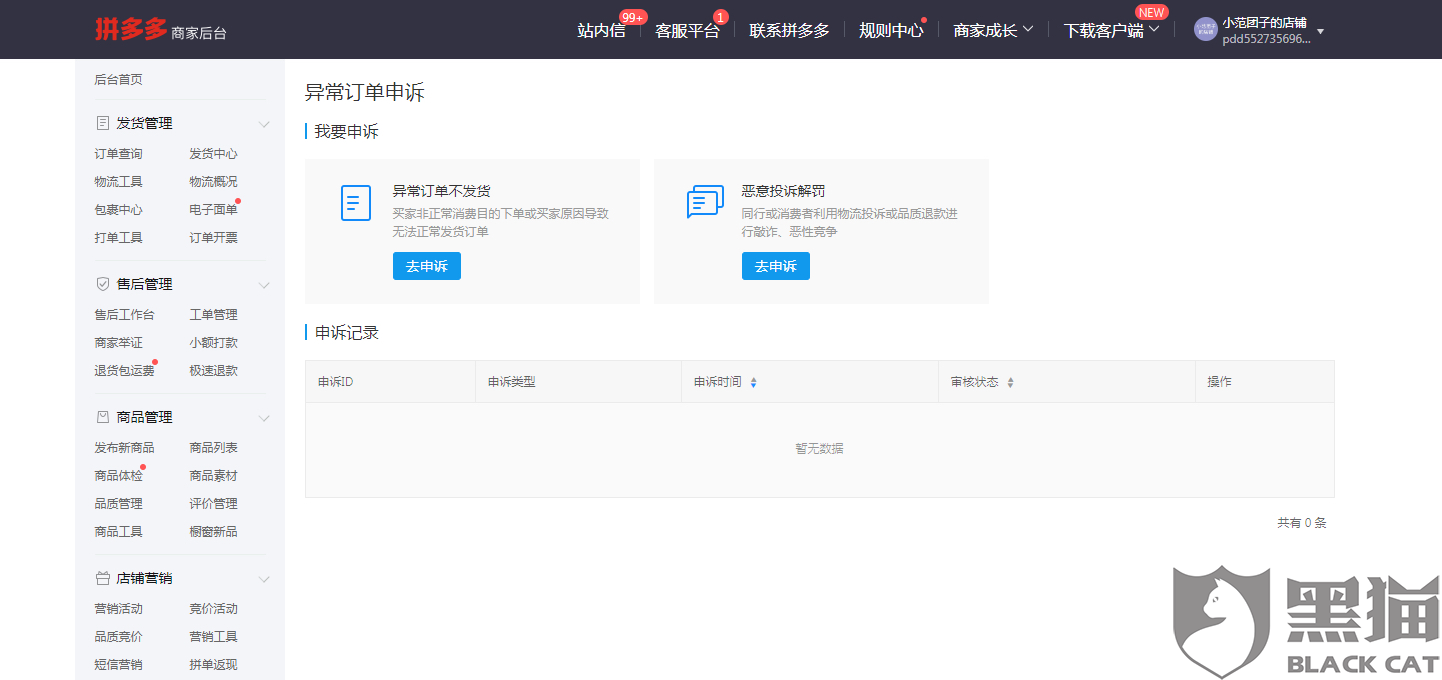Select the 发货管理 document icon
The image size is (1442, 680).
click(101, 122)
